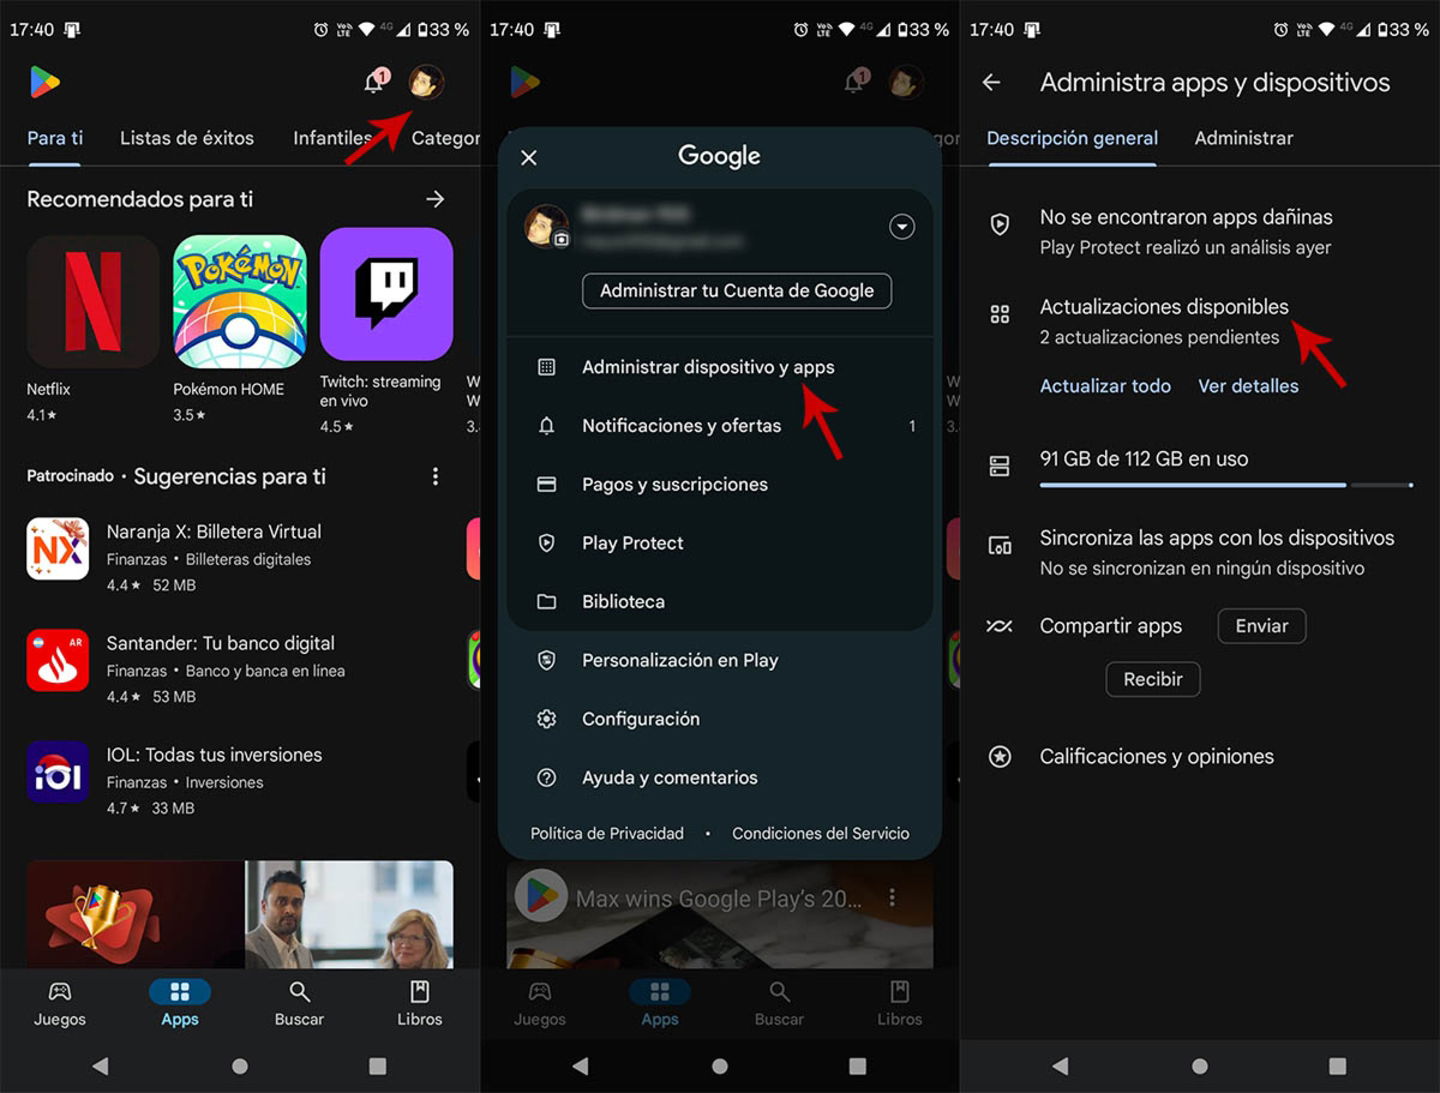The width and height of the screenshot is (1440, 1093).
Task: Click the Enviar button
Action: pos(1262,626)
